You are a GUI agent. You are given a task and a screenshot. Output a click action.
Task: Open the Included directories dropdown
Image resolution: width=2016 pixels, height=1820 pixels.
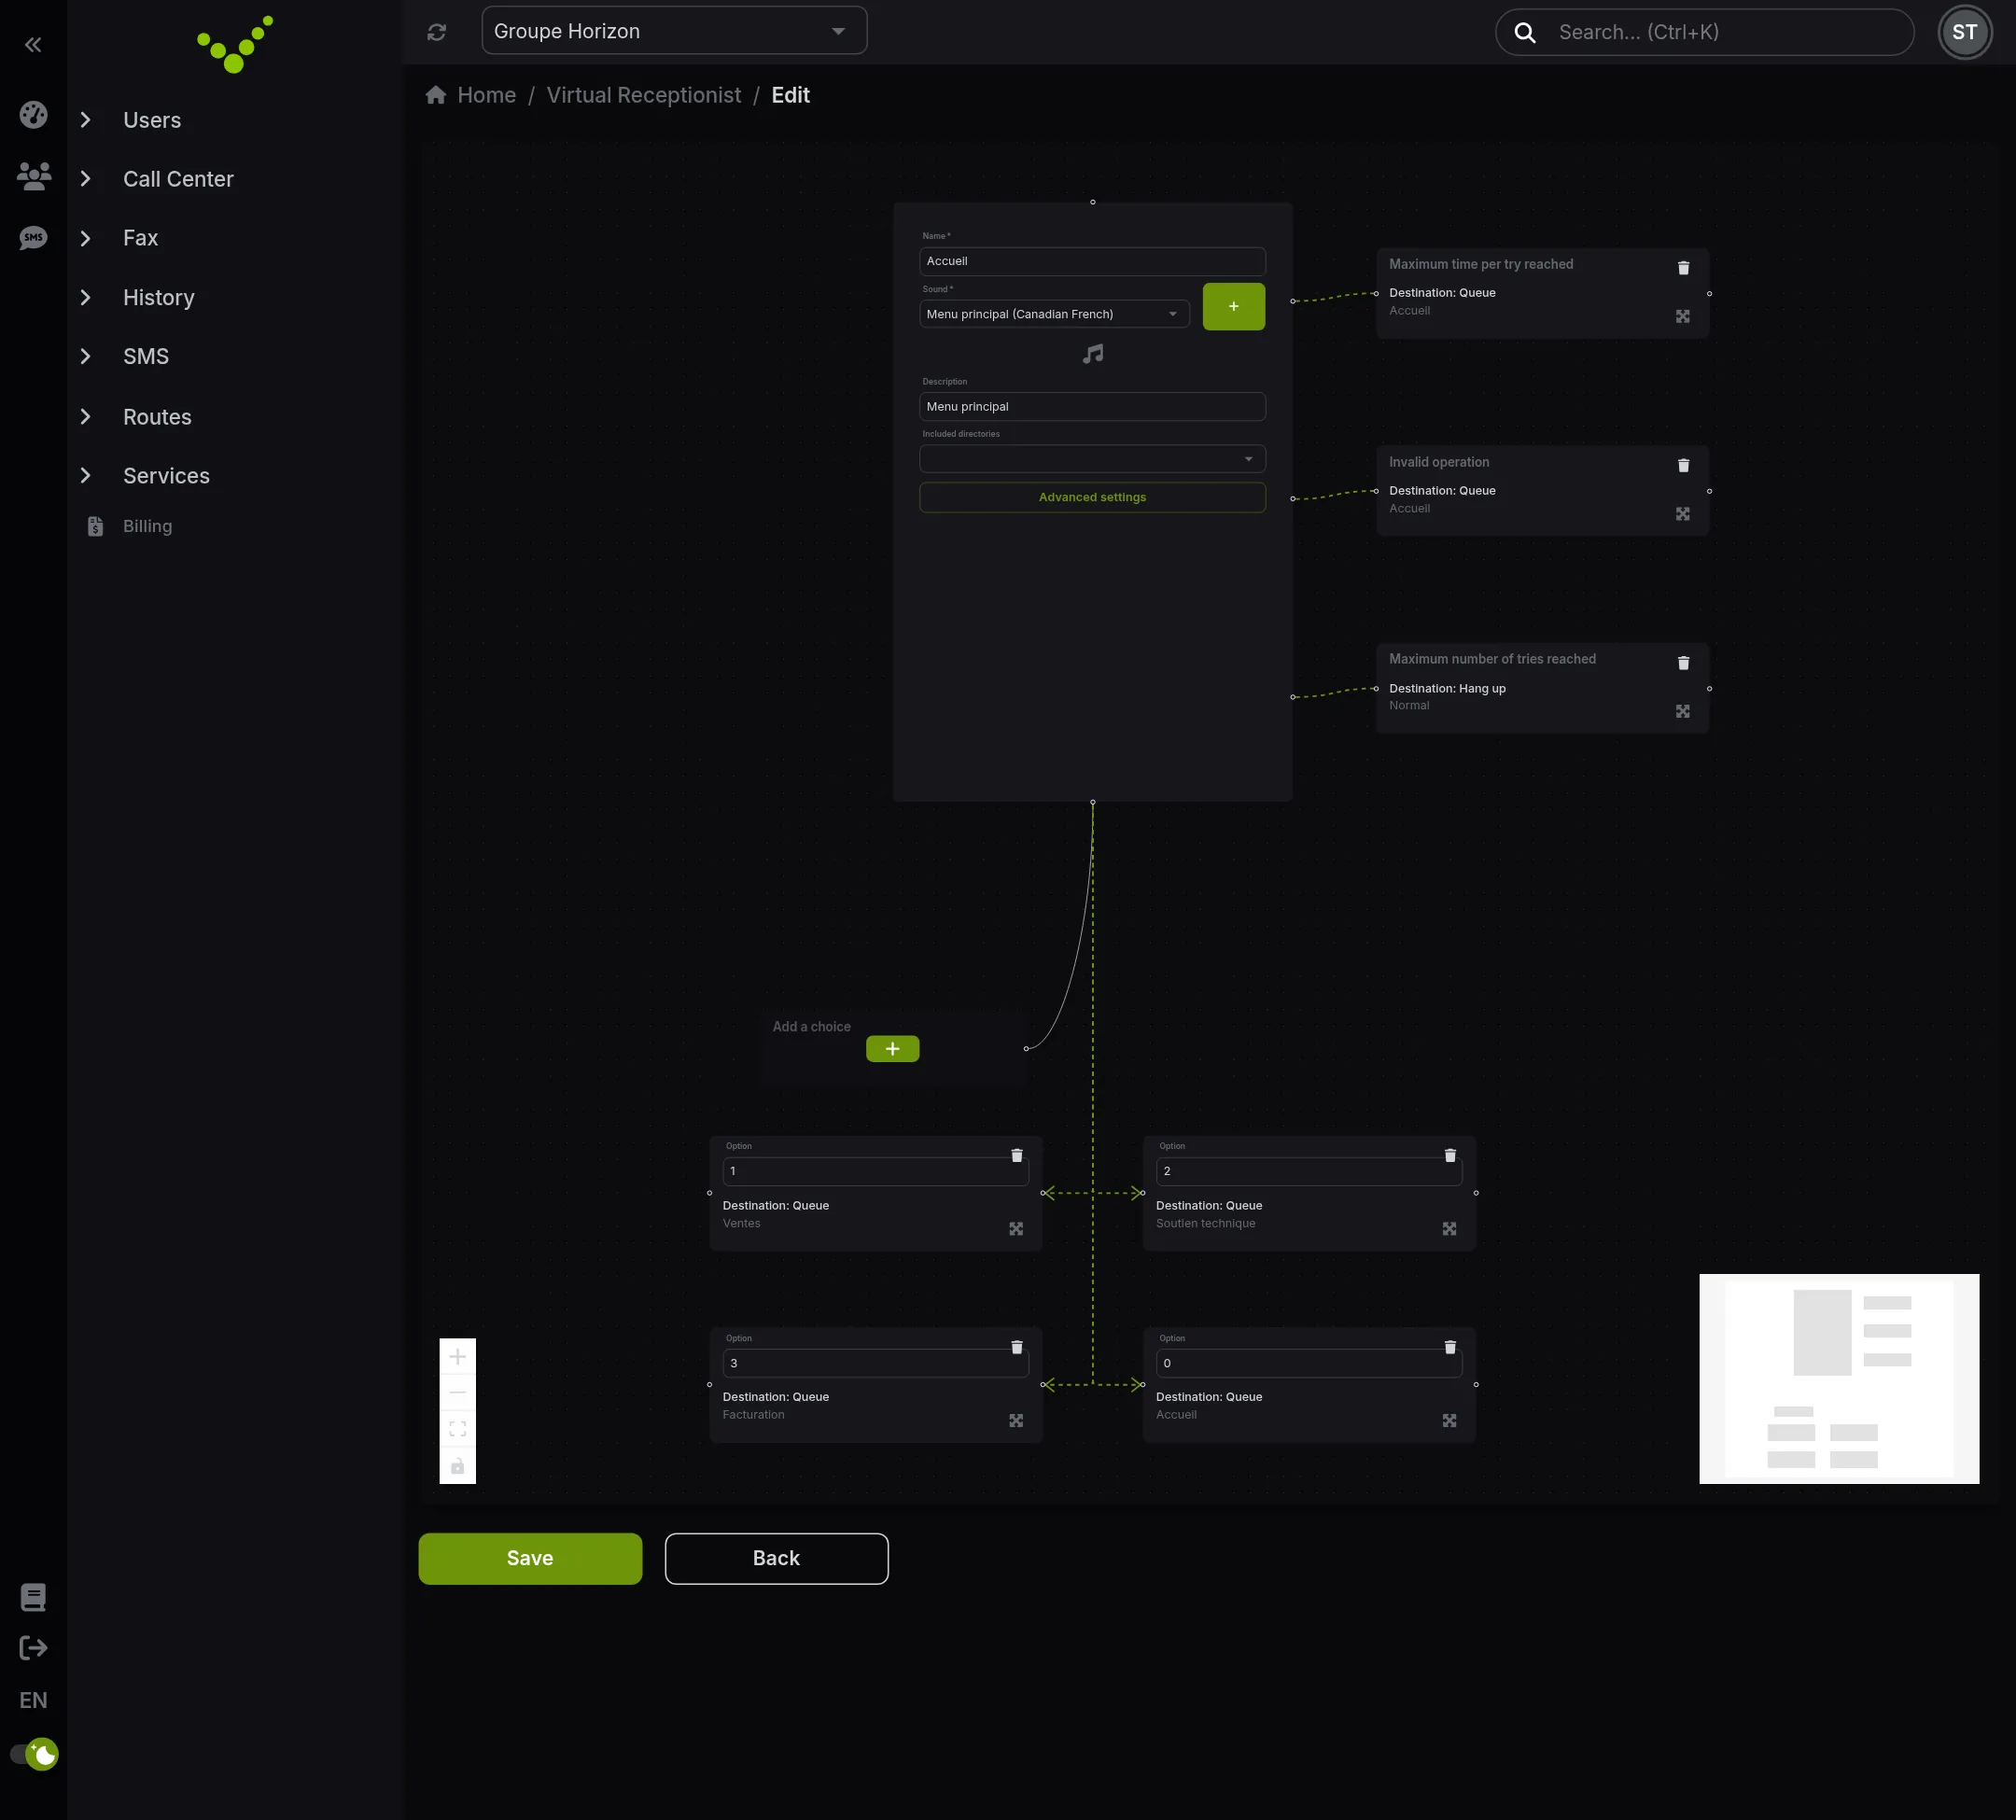click(x=1092, y=459)
